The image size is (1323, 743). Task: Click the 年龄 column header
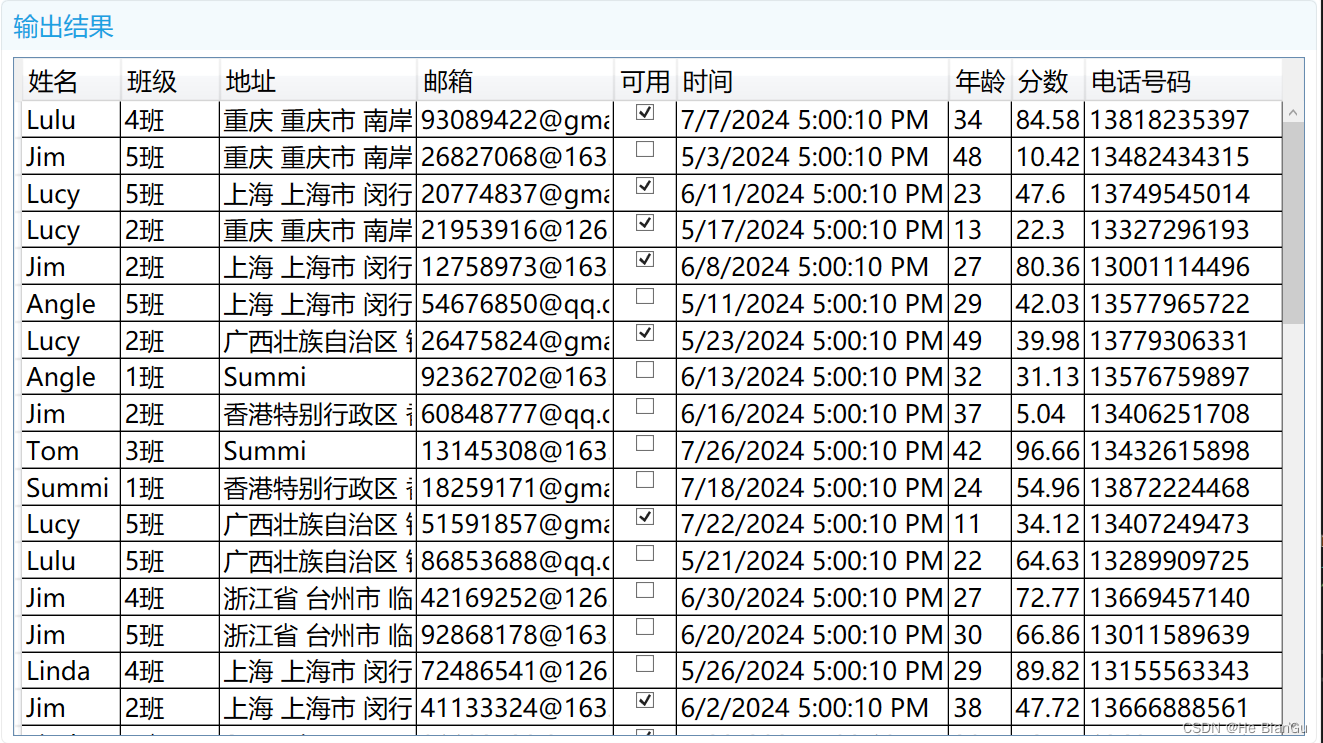pyautogui.click(x=980, y=81)
